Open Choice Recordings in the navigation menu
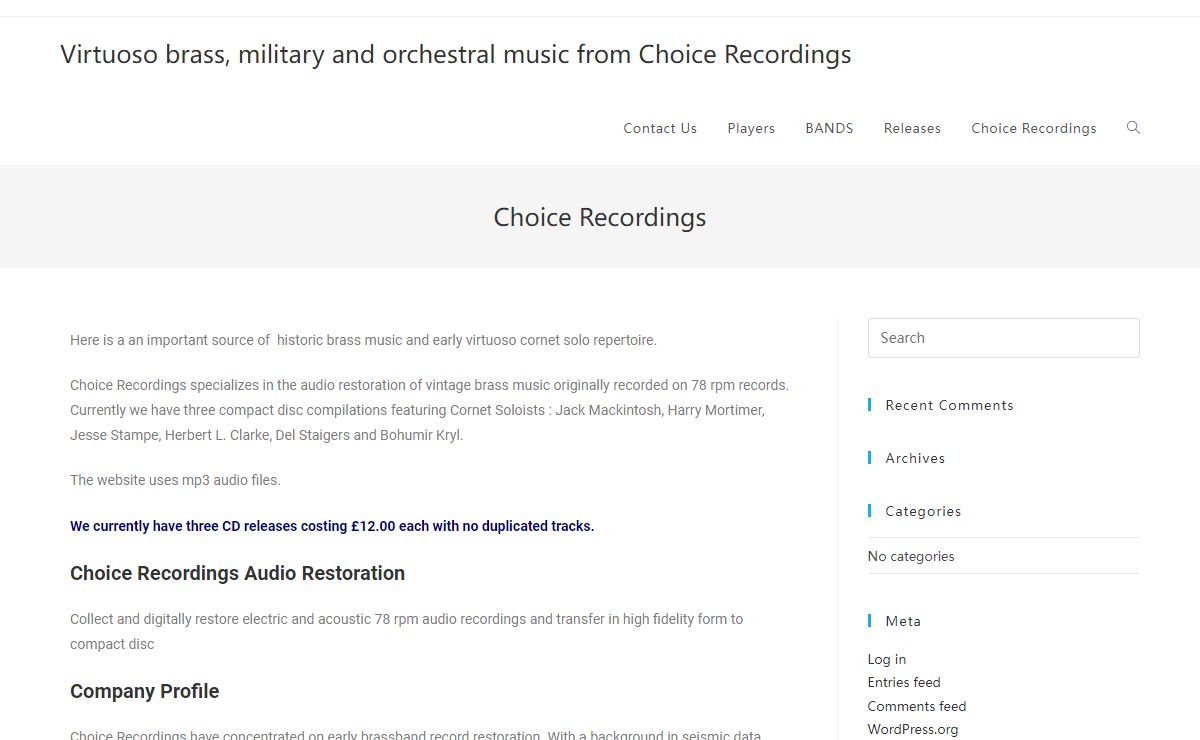 pos(1034,128)
